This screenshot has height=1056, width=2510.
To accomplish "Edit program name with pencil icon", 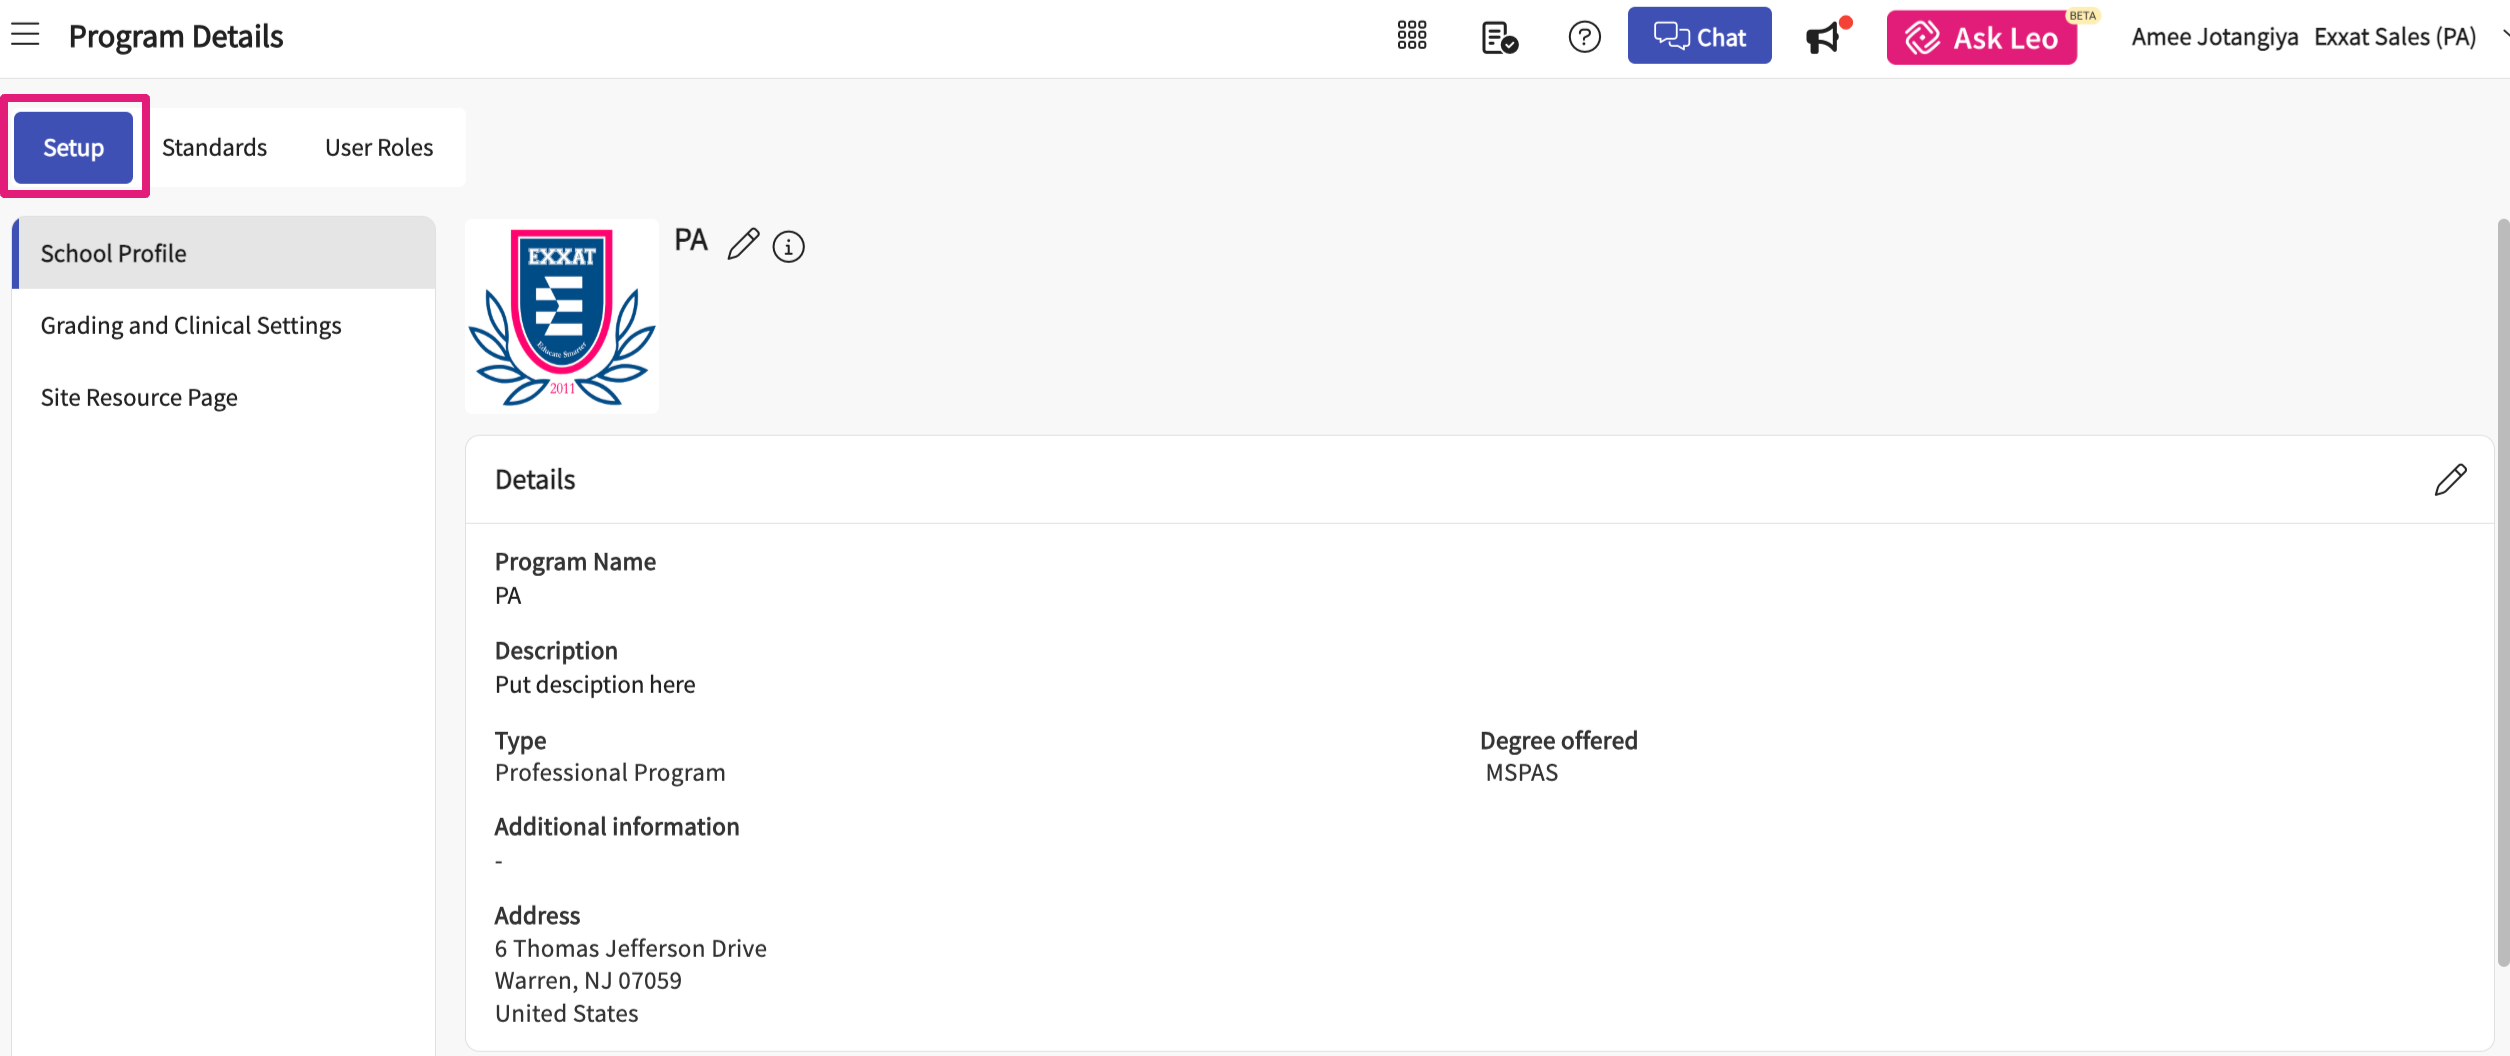I will click(743, 244).
